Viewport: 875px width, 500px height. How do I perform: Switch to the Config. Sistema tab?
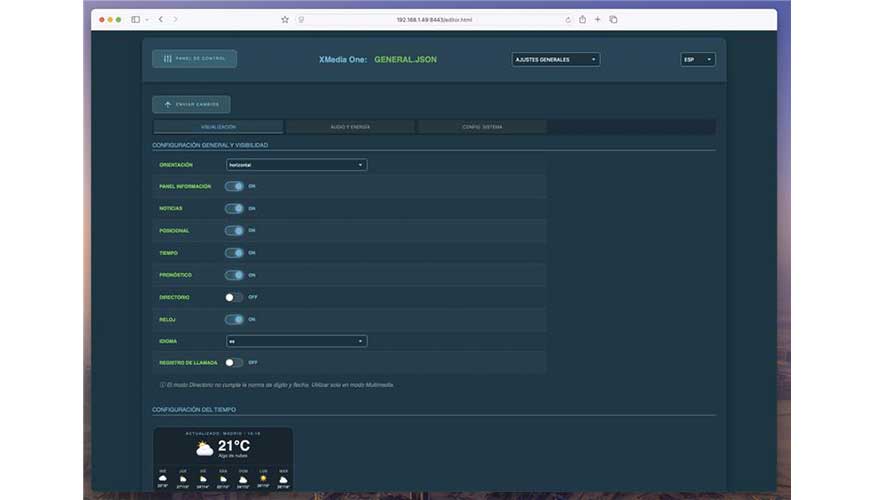[x=482, y=127]
